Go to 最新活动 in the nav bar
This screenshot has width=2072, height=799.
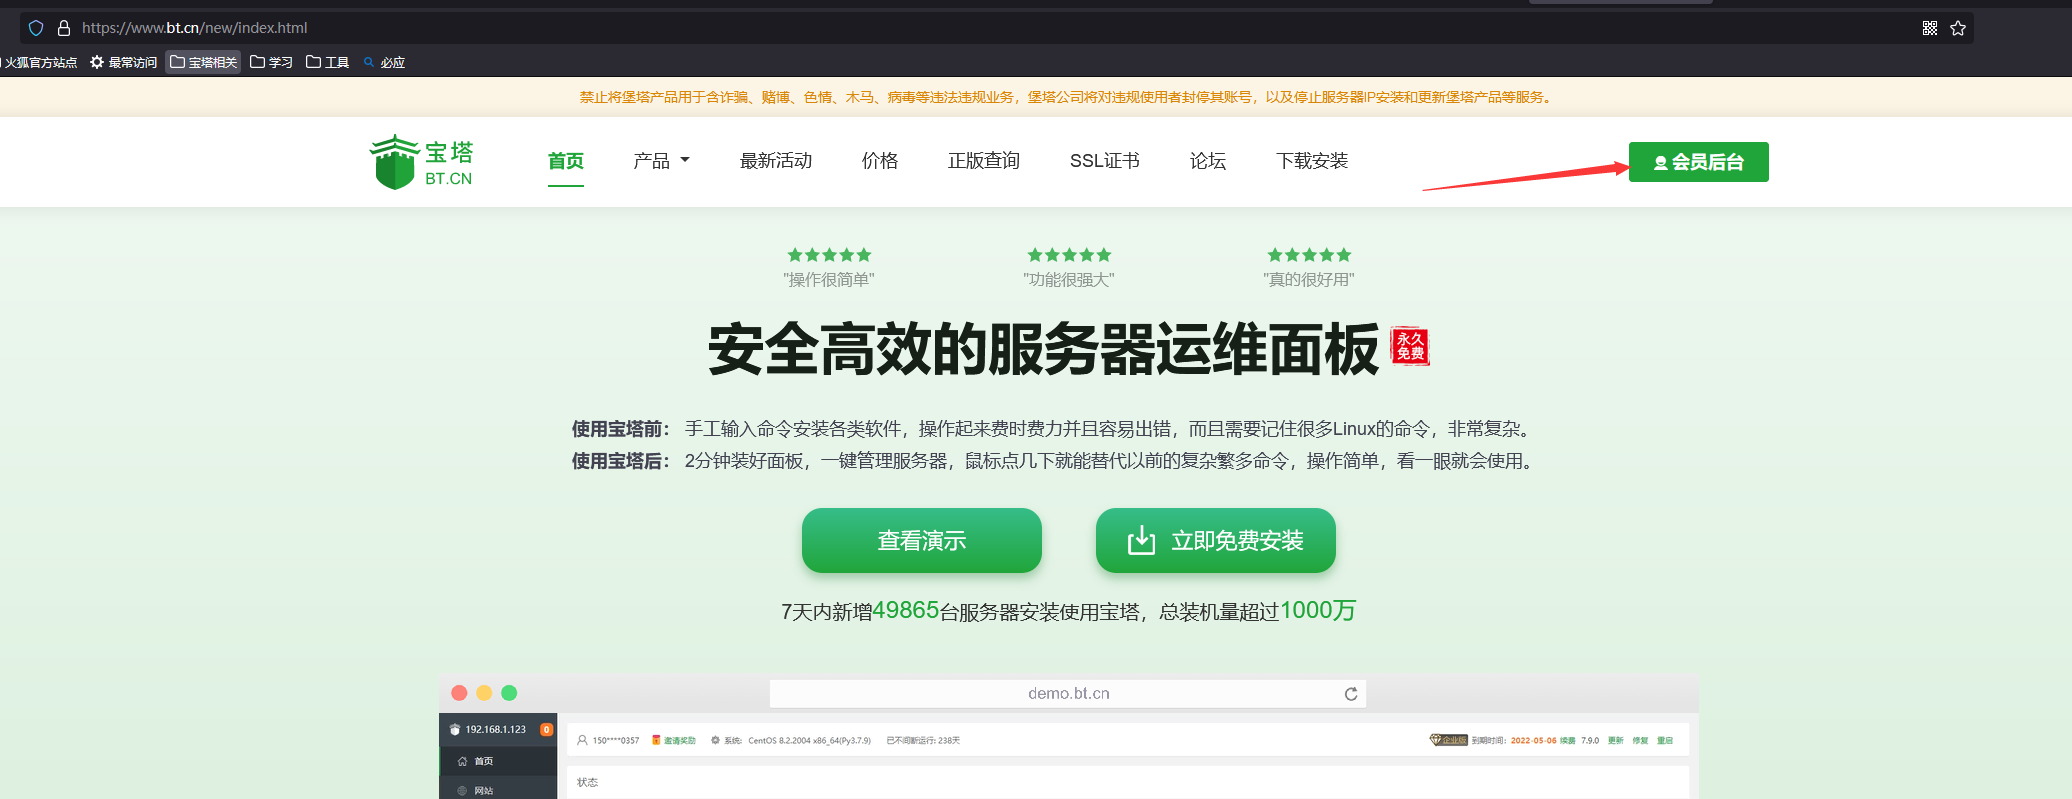point(776,161)
